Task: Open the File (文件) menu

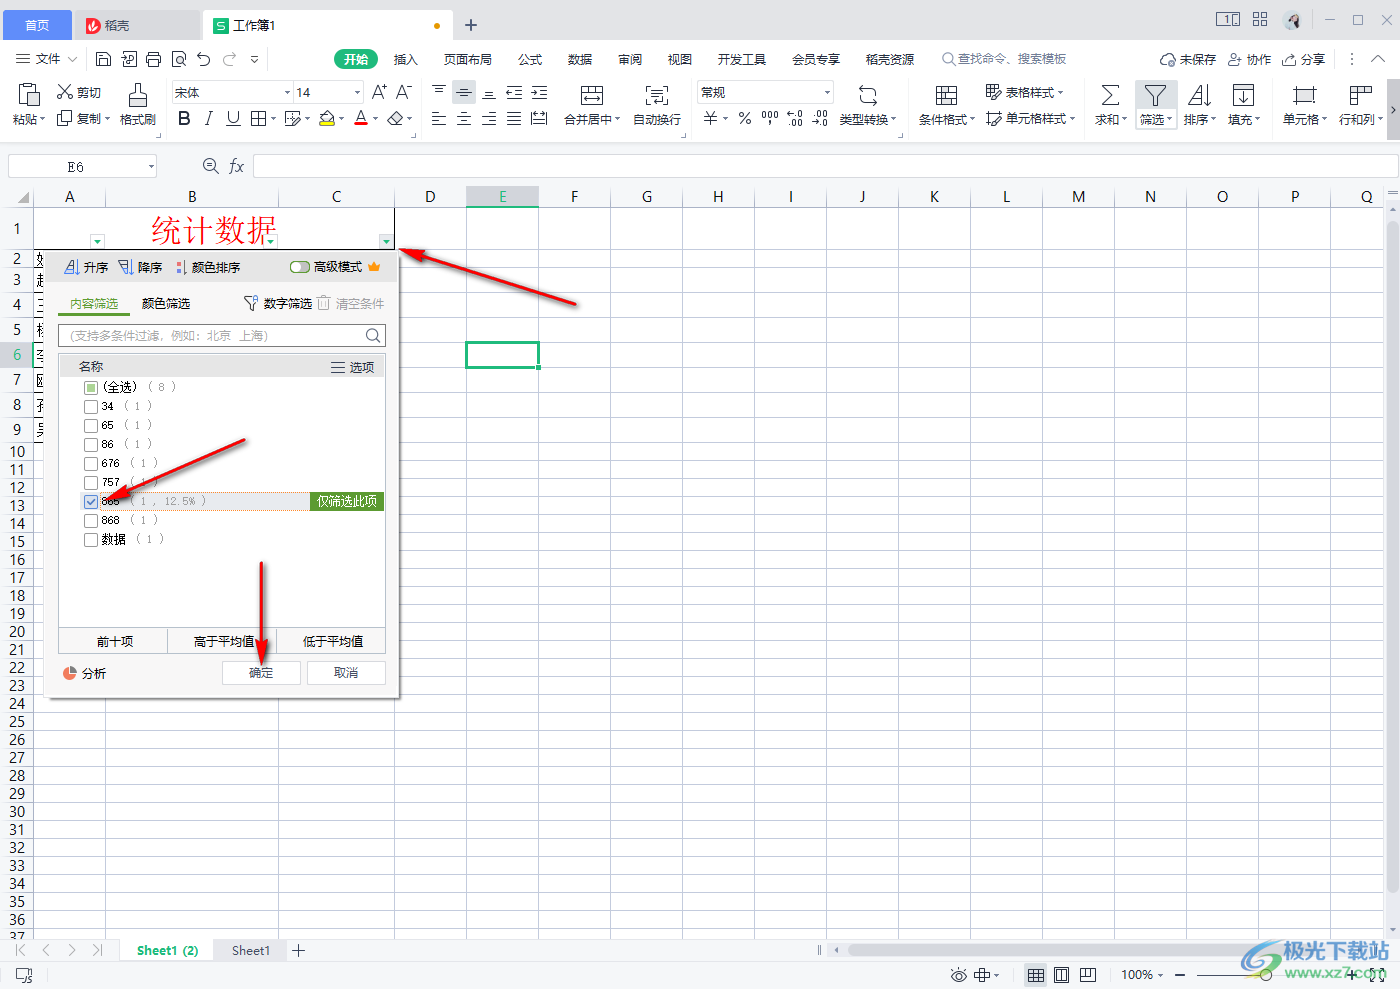Action: (x=47, y=59)
